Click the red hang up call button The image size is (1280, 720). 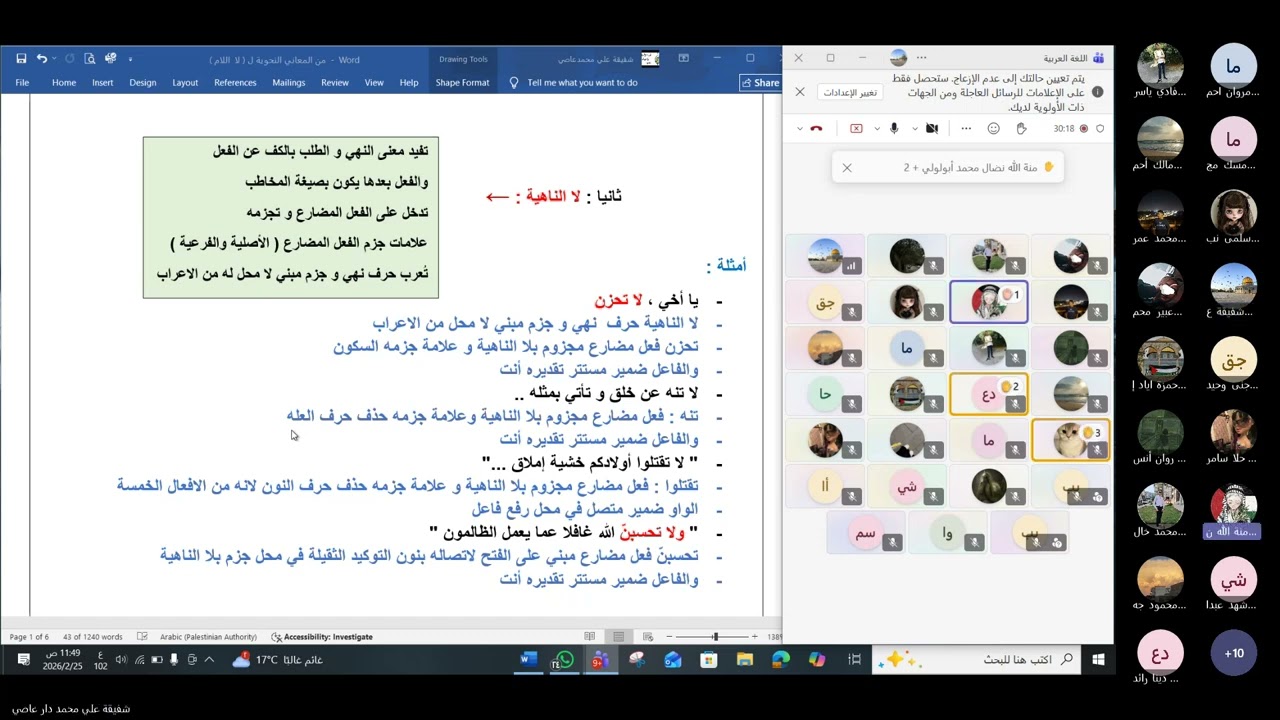816,128
